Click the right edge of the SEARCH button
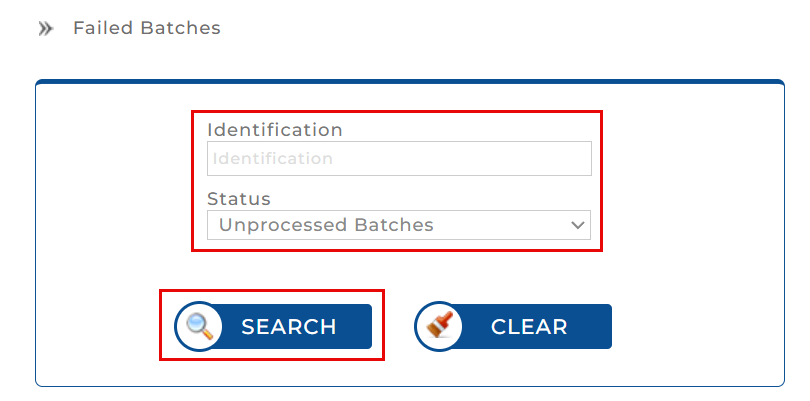Screen dimensions: 810x401 365,327
